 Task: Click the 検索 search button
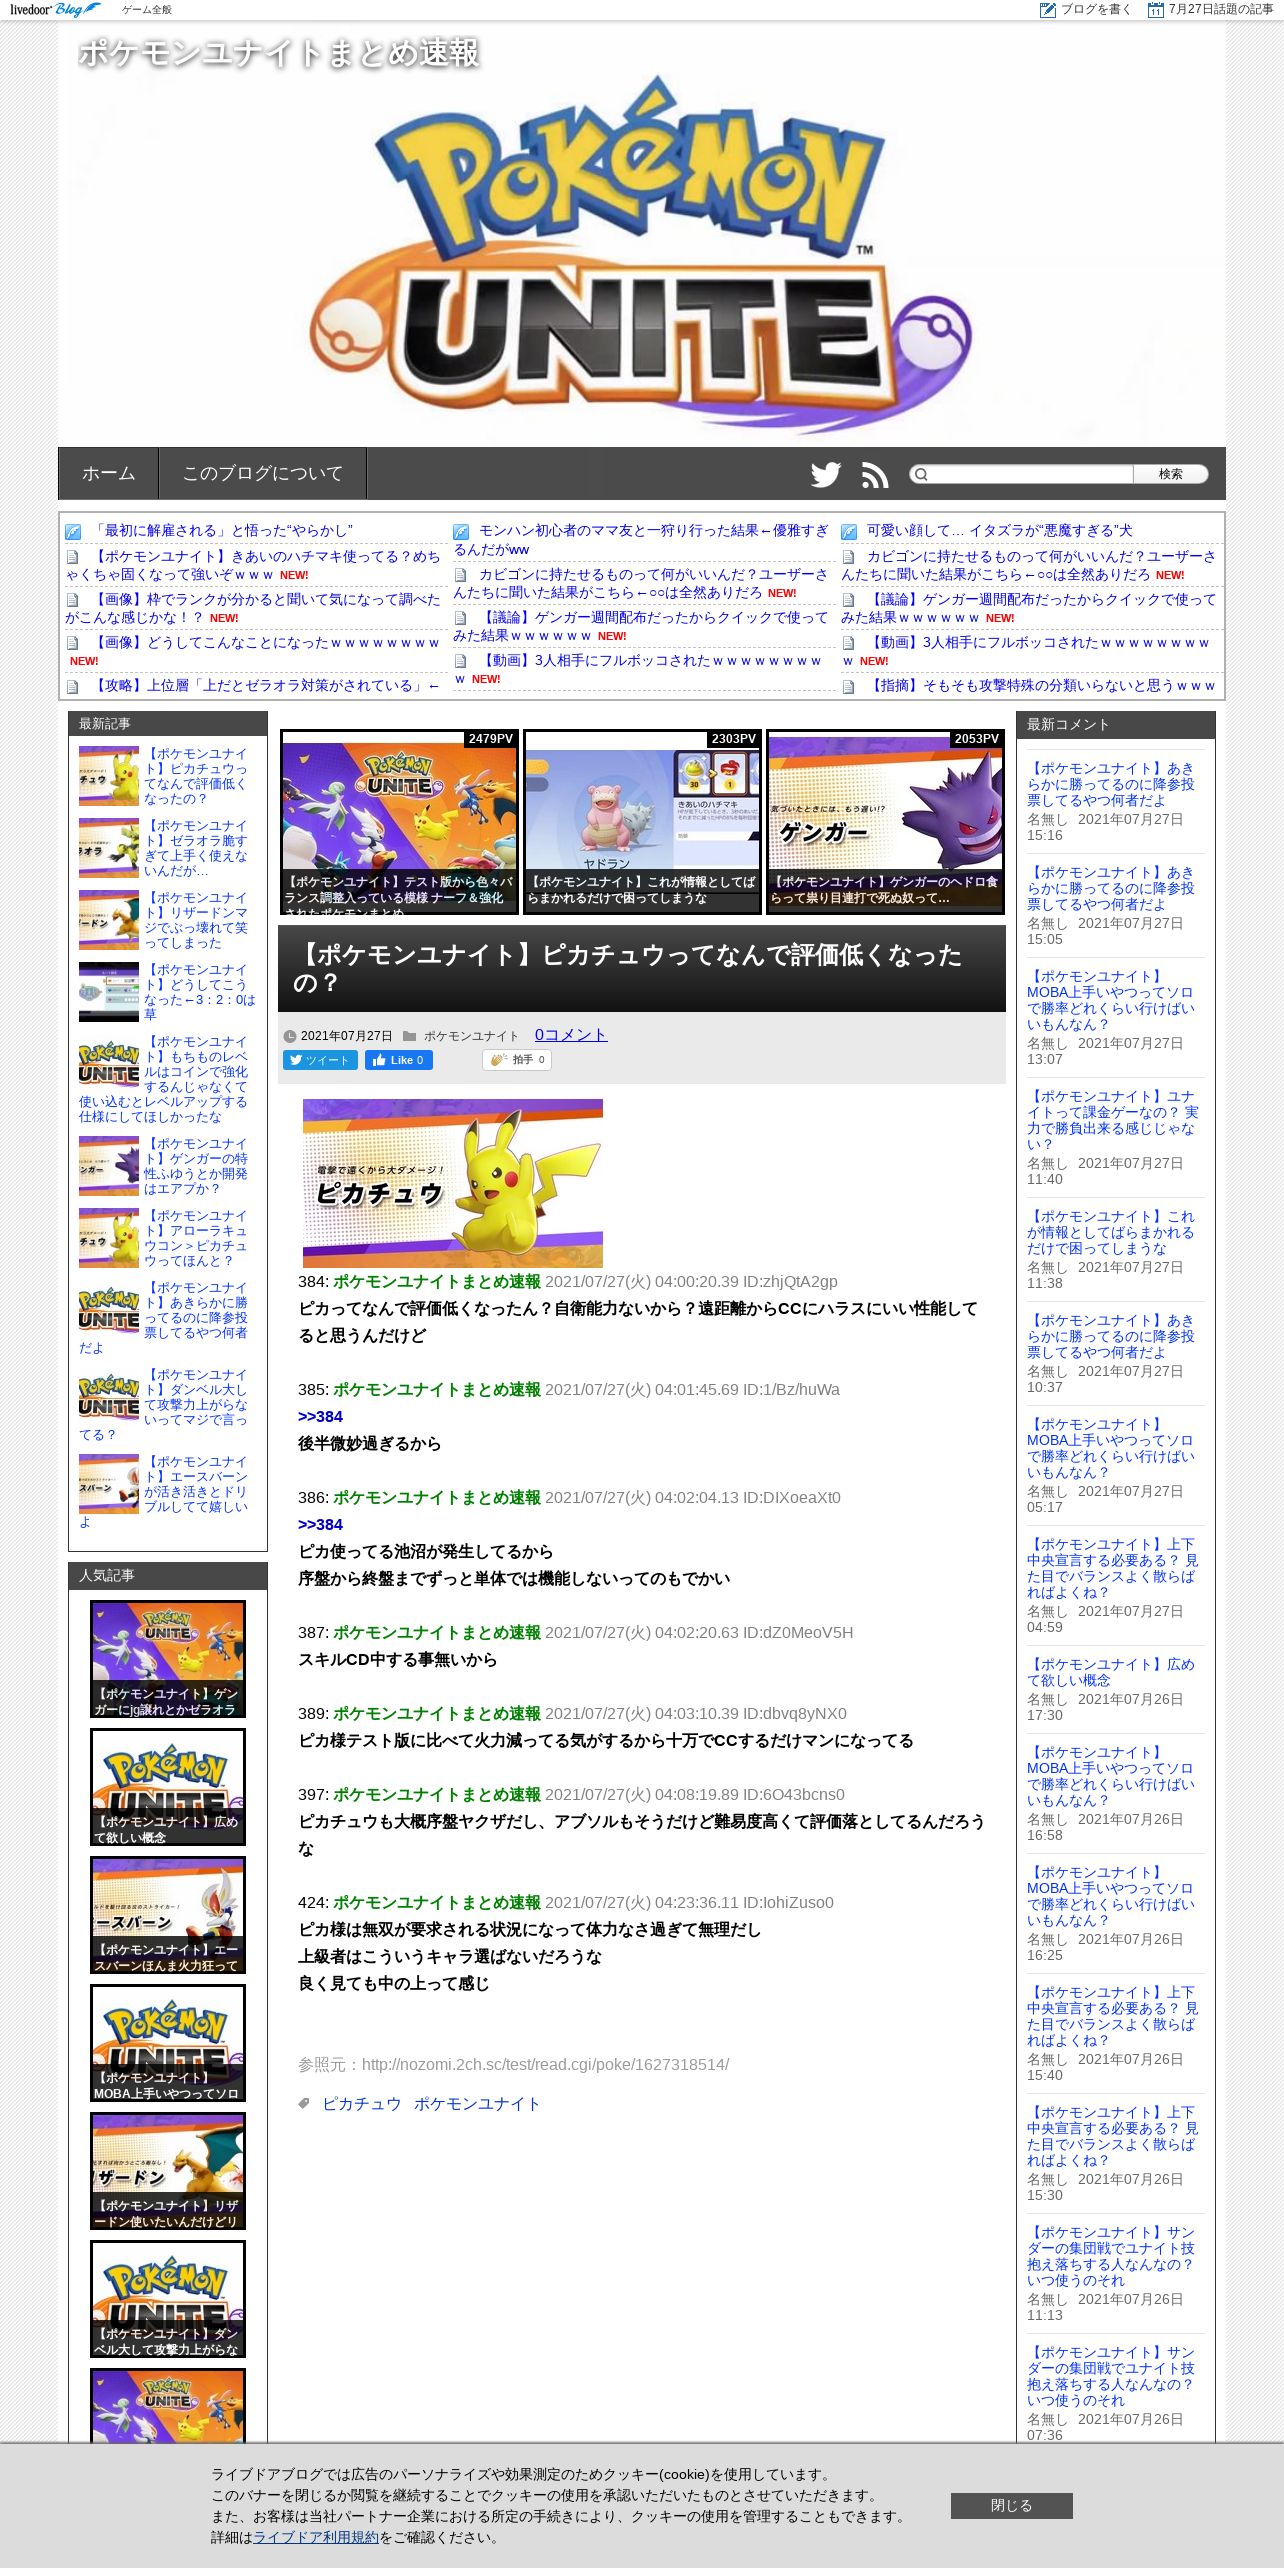[1170, 474]
